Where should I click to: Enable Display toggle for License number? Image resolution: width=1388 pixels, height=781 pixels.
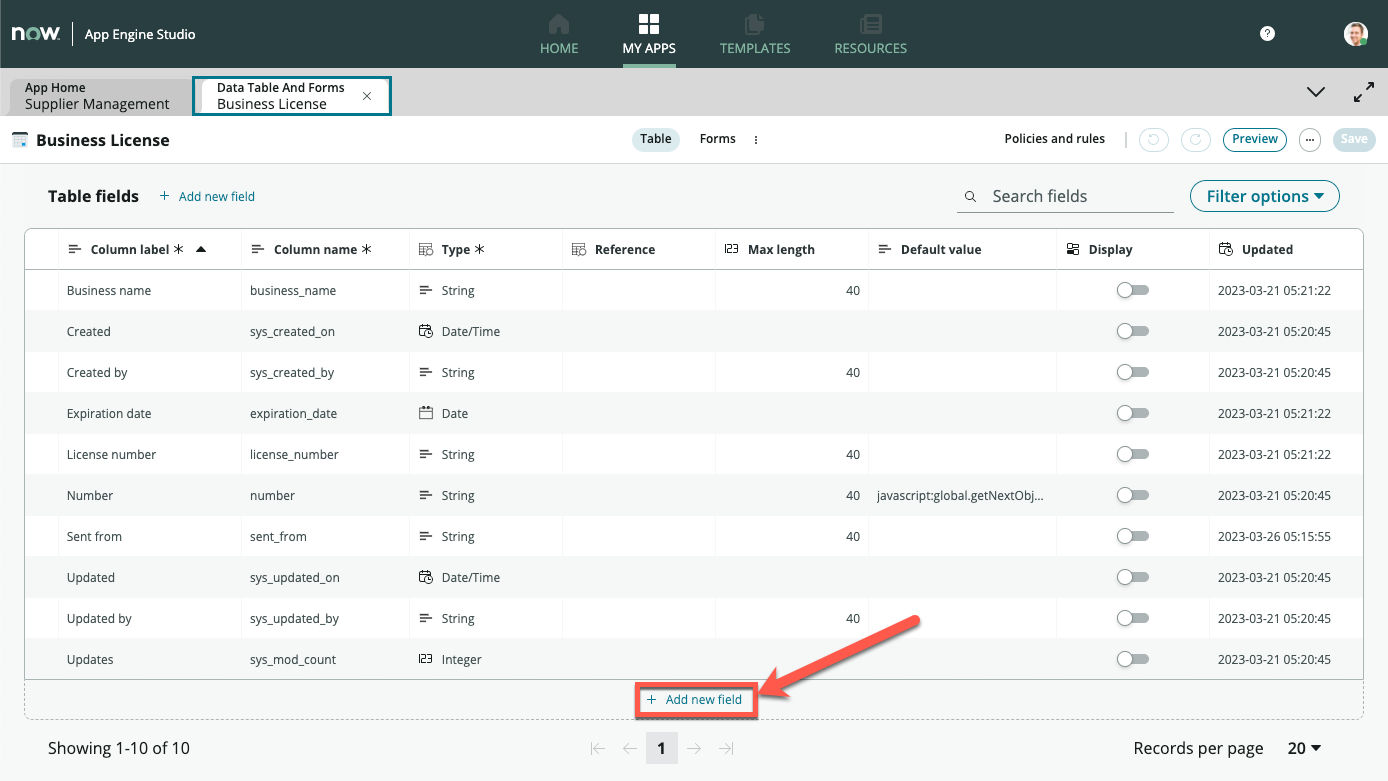pos(1132,454)
